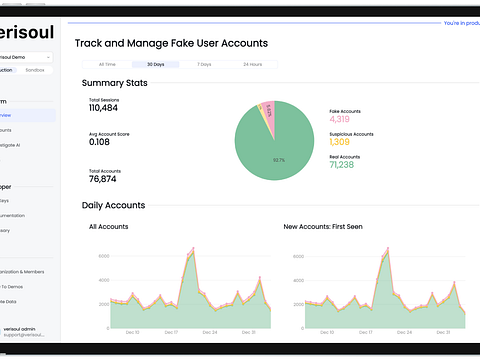Click the Delete Data sidebar item
This screenshot has height=360, width=480.
9,302
